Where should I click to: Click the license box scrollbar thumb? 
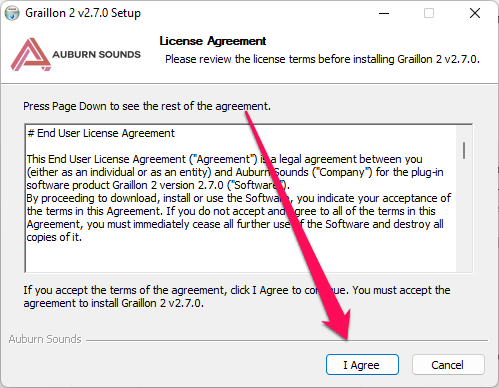pos(464,150)
